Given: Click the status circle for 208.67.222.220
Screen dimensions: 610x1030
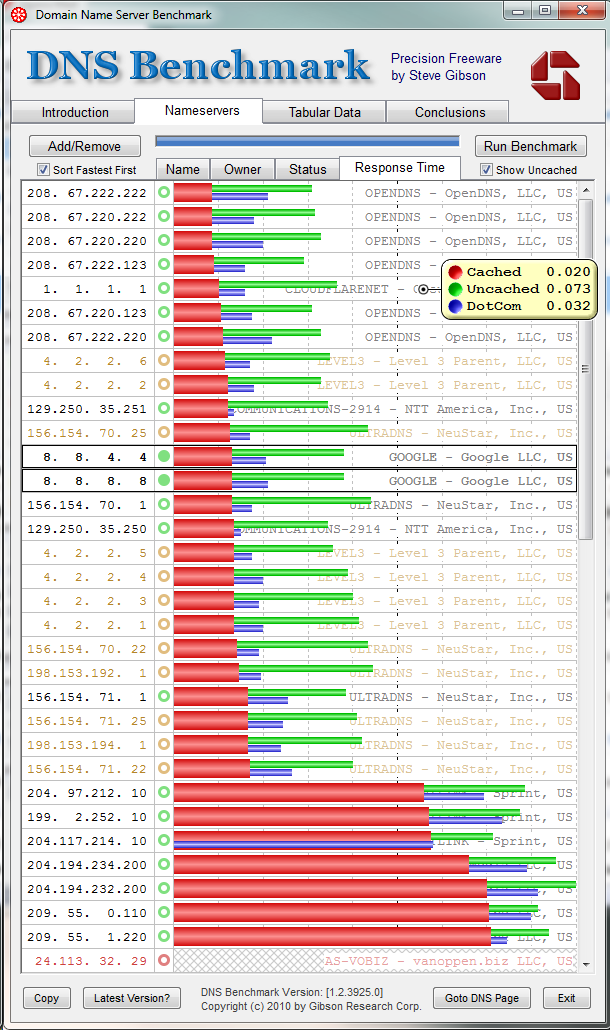Looking at the screenshot, I should [x=163, y=336].
